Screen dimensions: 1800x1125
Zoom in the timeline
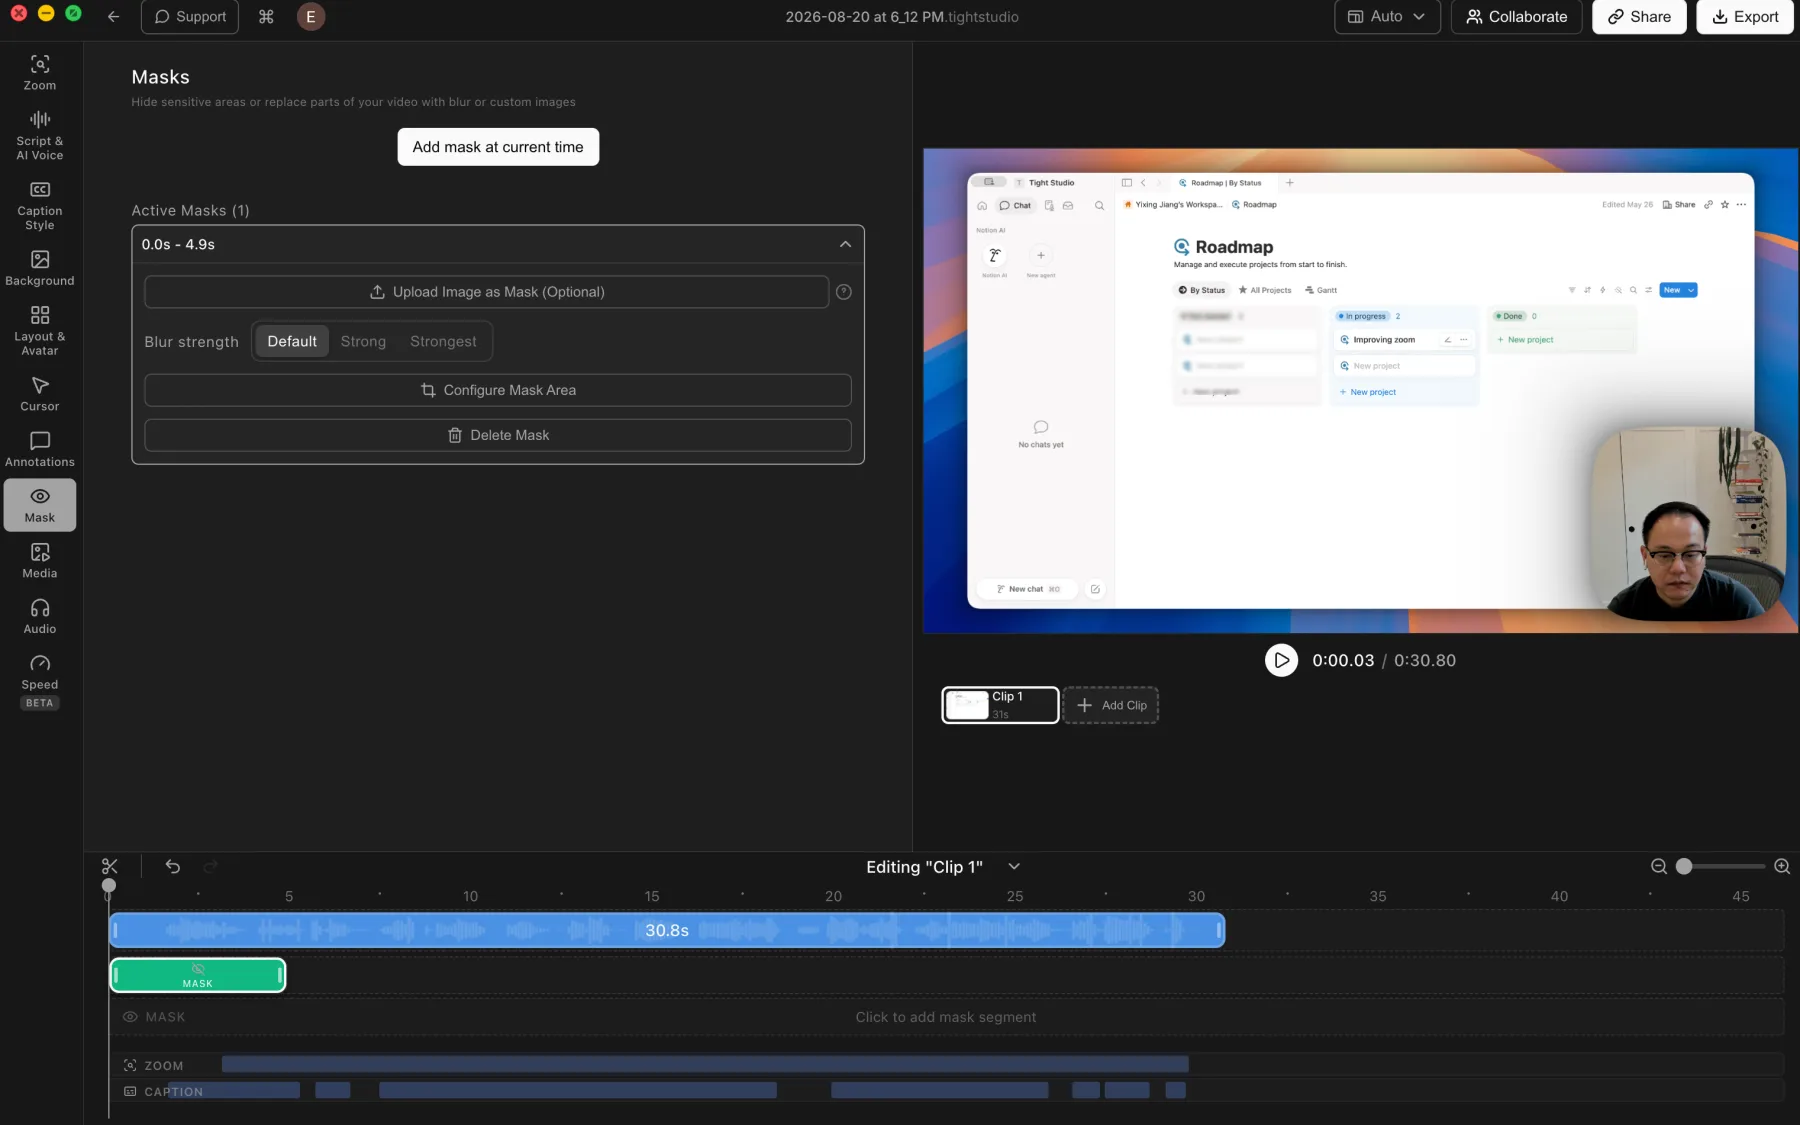[x=1782, y=866]
